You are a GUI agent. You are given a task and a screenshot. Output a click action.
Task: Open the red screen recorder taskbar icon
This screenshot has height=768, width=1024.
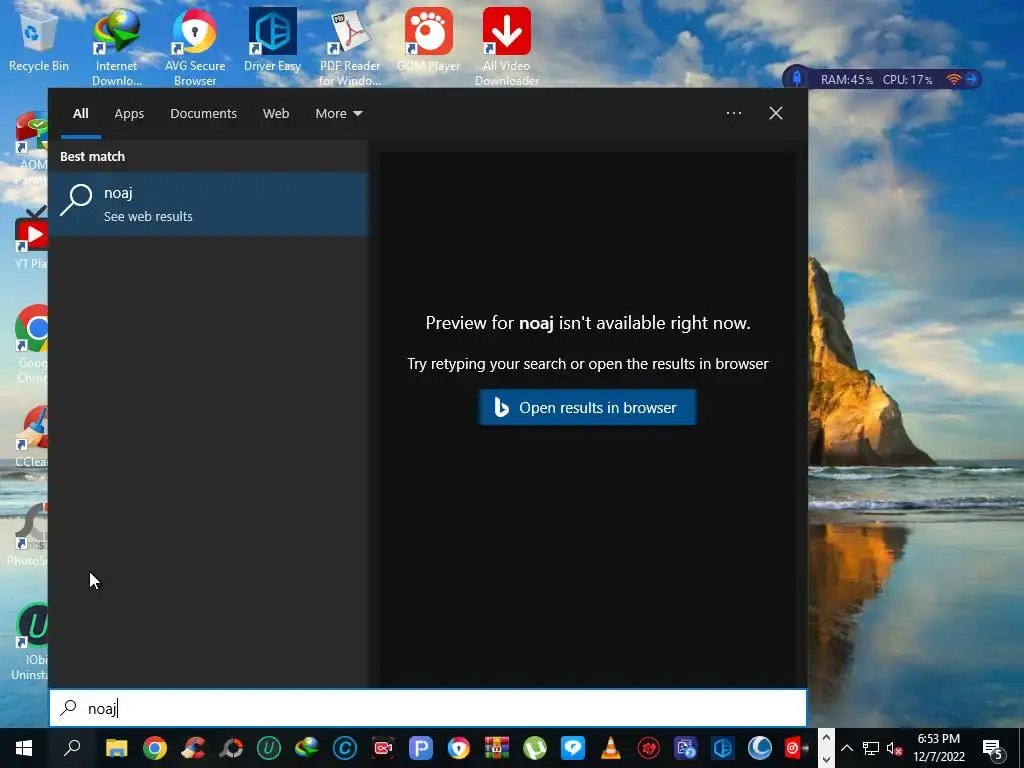[x=383, y=748]
